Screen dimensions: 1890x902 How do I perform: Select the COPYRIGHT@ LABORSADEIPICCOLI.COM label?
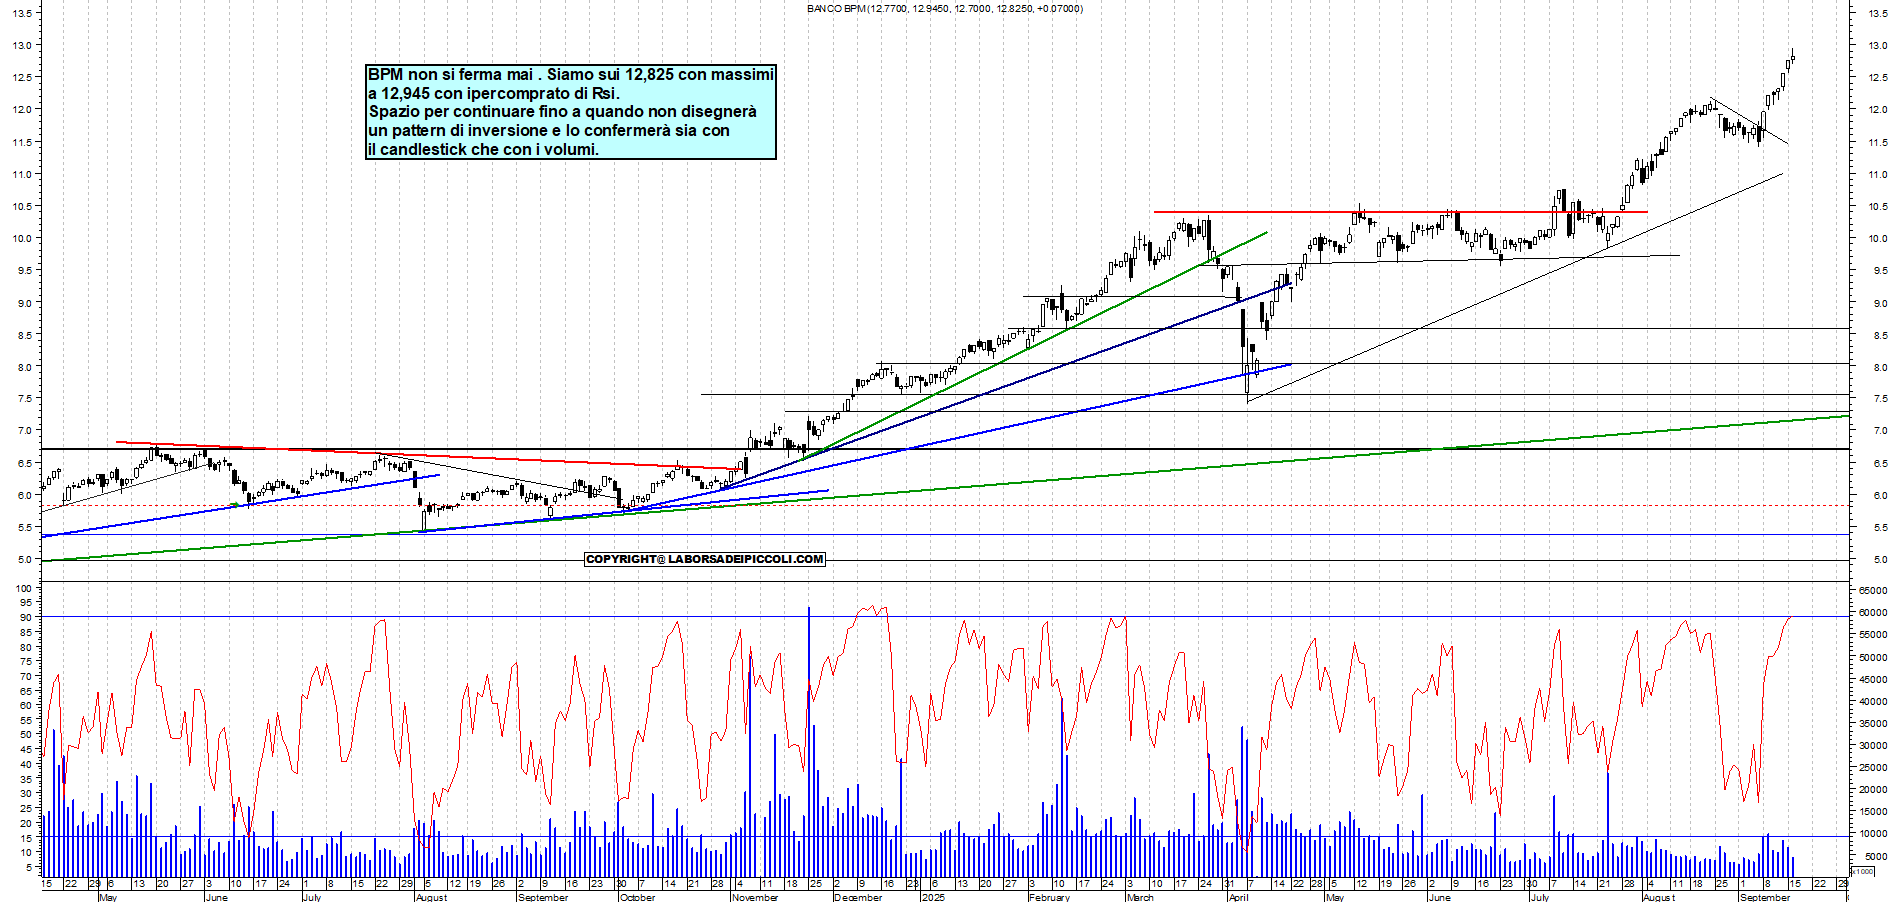click(705, 559)
